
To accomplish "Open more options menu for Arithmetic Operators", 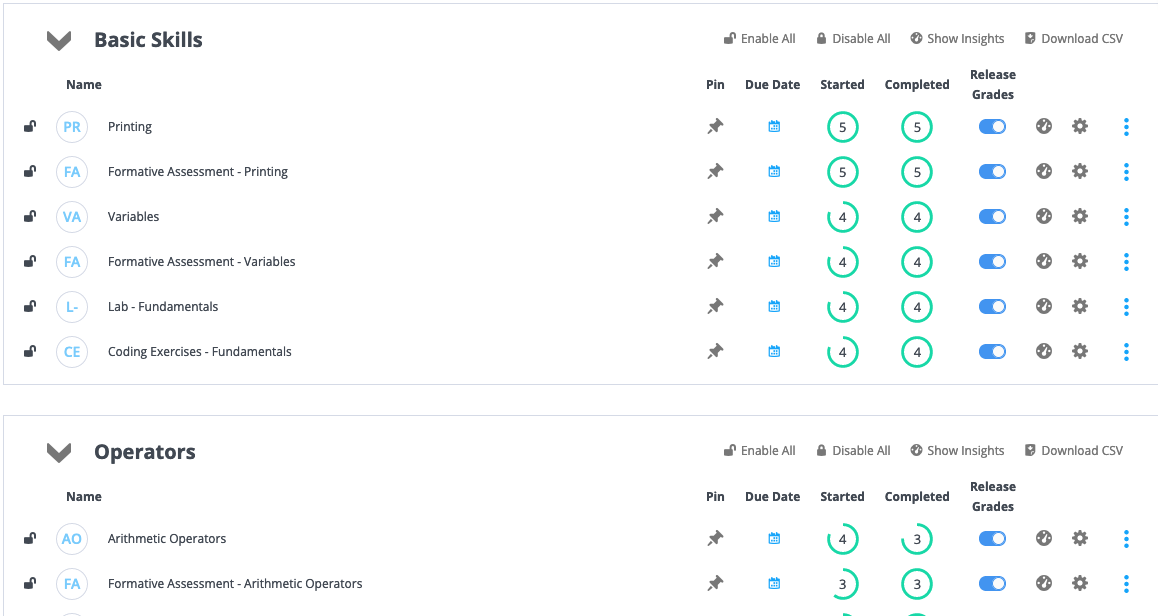I will coord(1126,539).
